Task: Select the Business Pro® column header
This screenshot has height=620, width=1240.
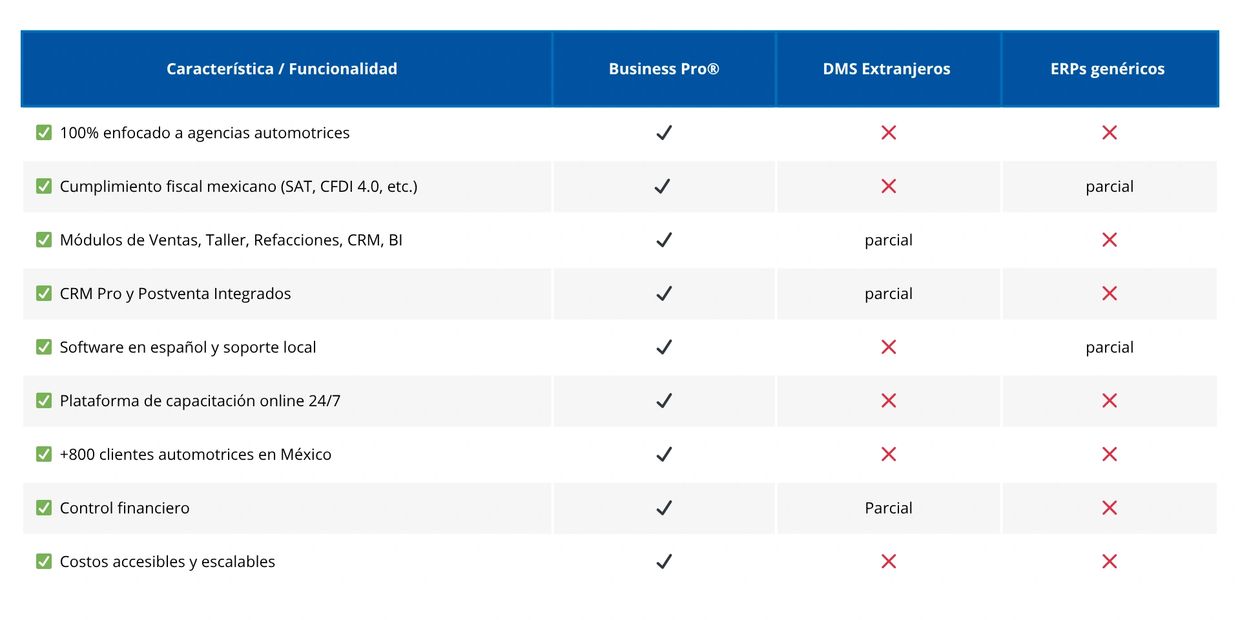Action: pyautogui.click(x=664, y=69)
